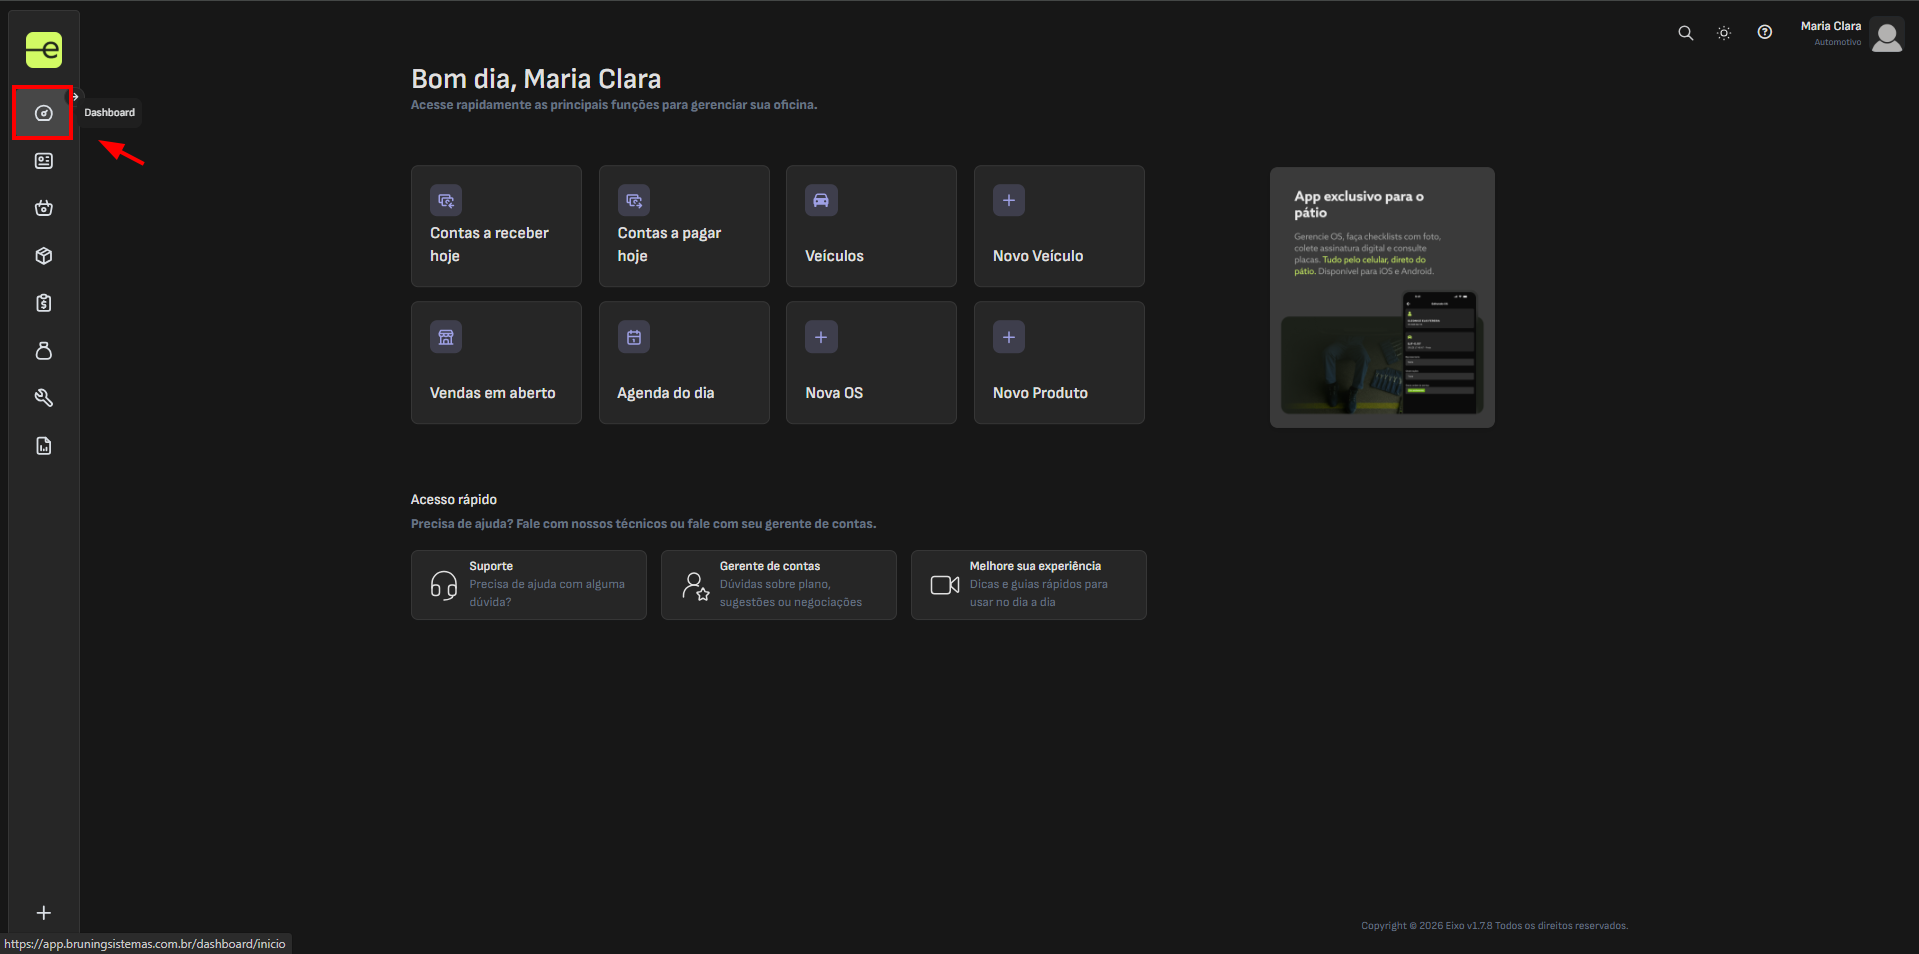Click the "Automotivo" label under user name

(x=1838, y=42)
